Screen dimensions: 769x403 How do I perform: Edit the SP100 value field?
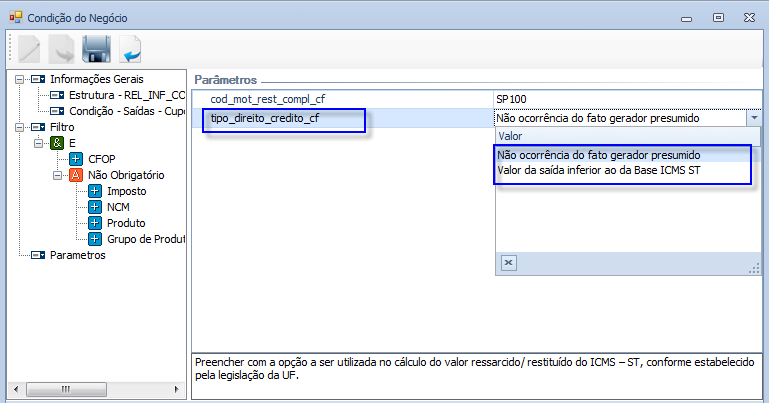[628, 99]
